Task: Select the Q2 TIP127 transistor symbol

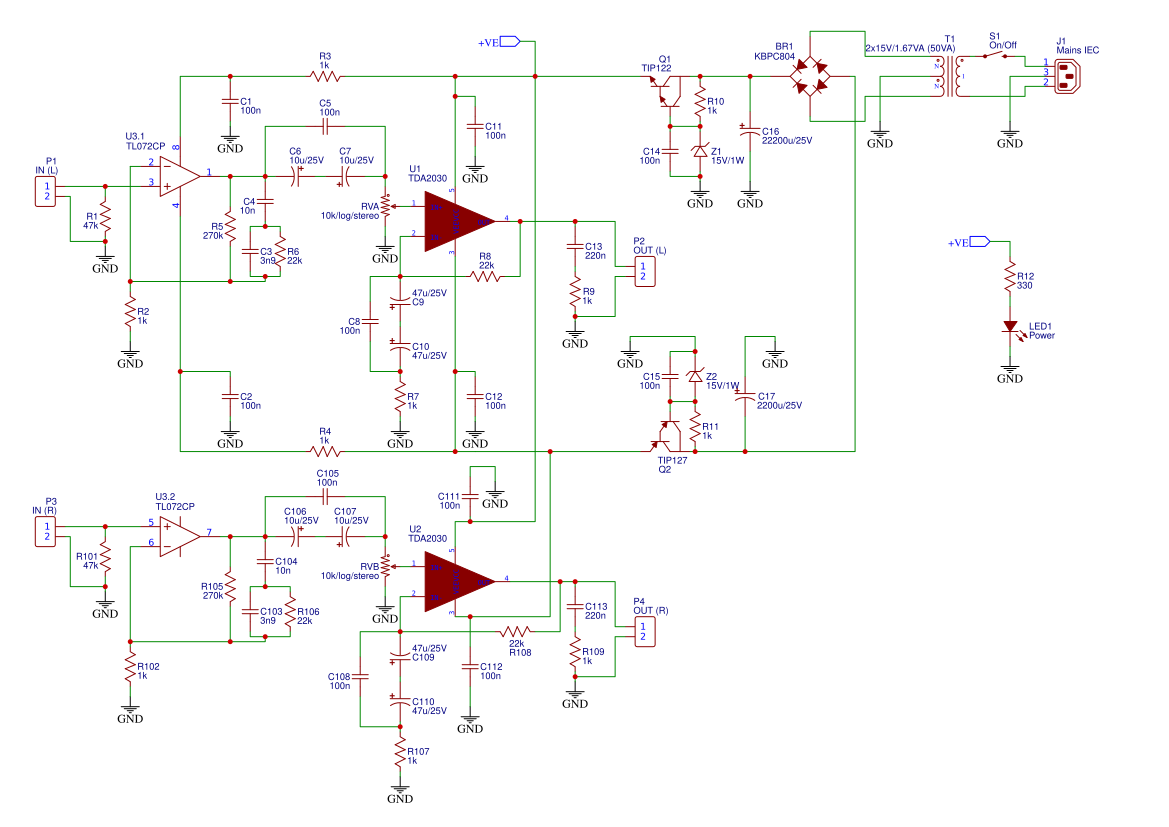Action: [x=667, y=437]
